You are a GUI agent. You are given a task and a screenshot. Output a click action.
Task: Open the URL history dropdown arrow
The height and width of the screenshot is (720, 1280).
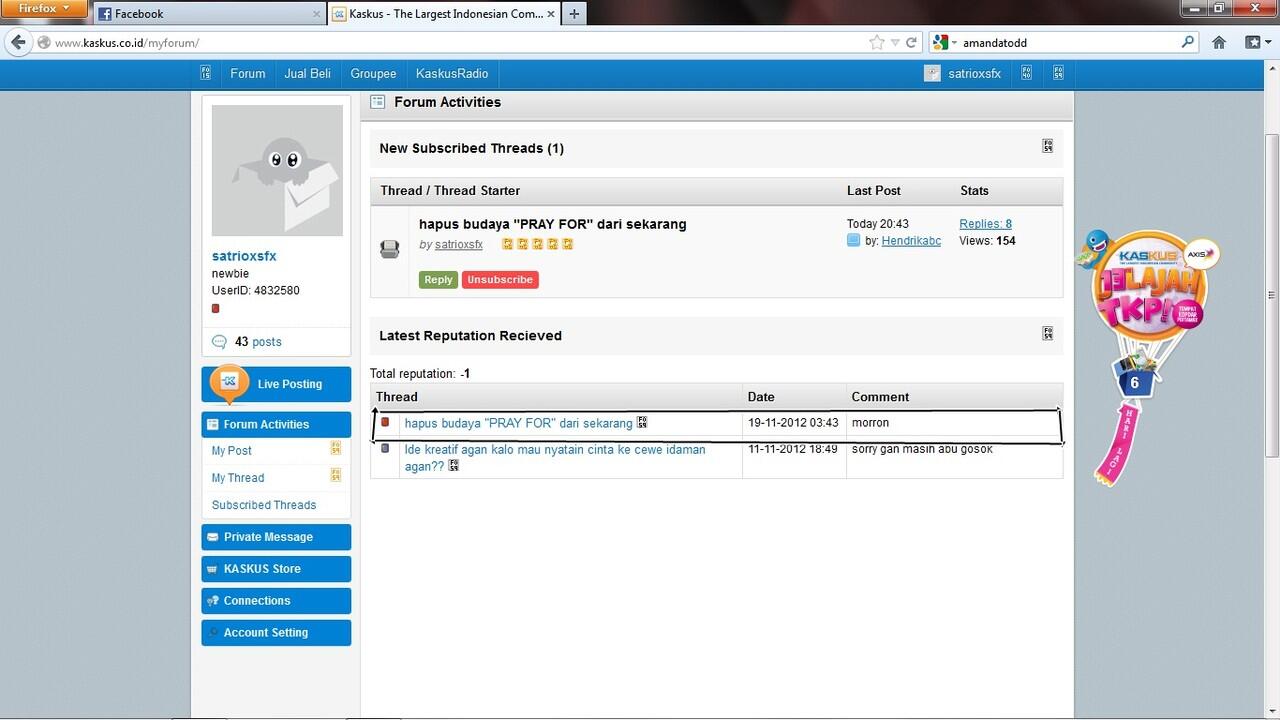(x=895, y=42)
